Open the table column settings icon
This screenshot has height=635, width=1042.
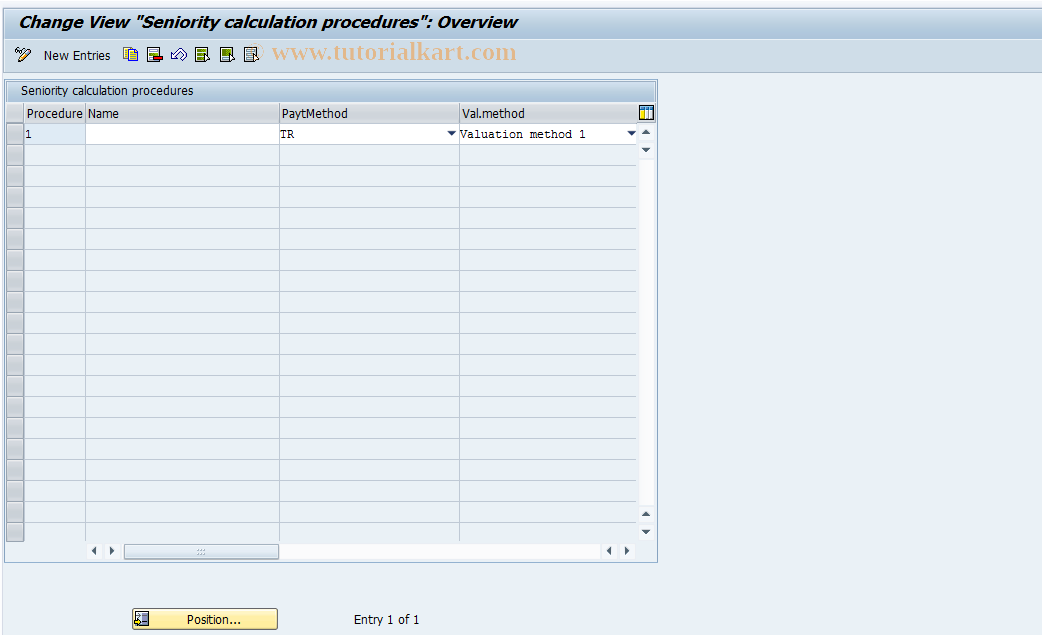646,113
